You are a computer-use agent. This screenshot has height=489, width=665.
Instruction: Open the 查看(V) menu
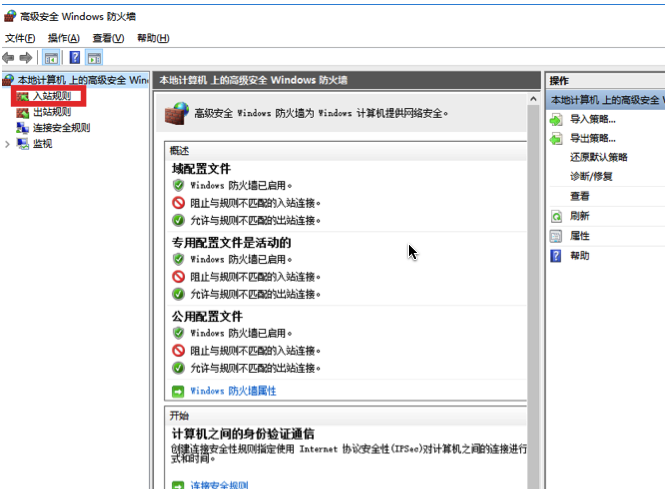(108, 38)
